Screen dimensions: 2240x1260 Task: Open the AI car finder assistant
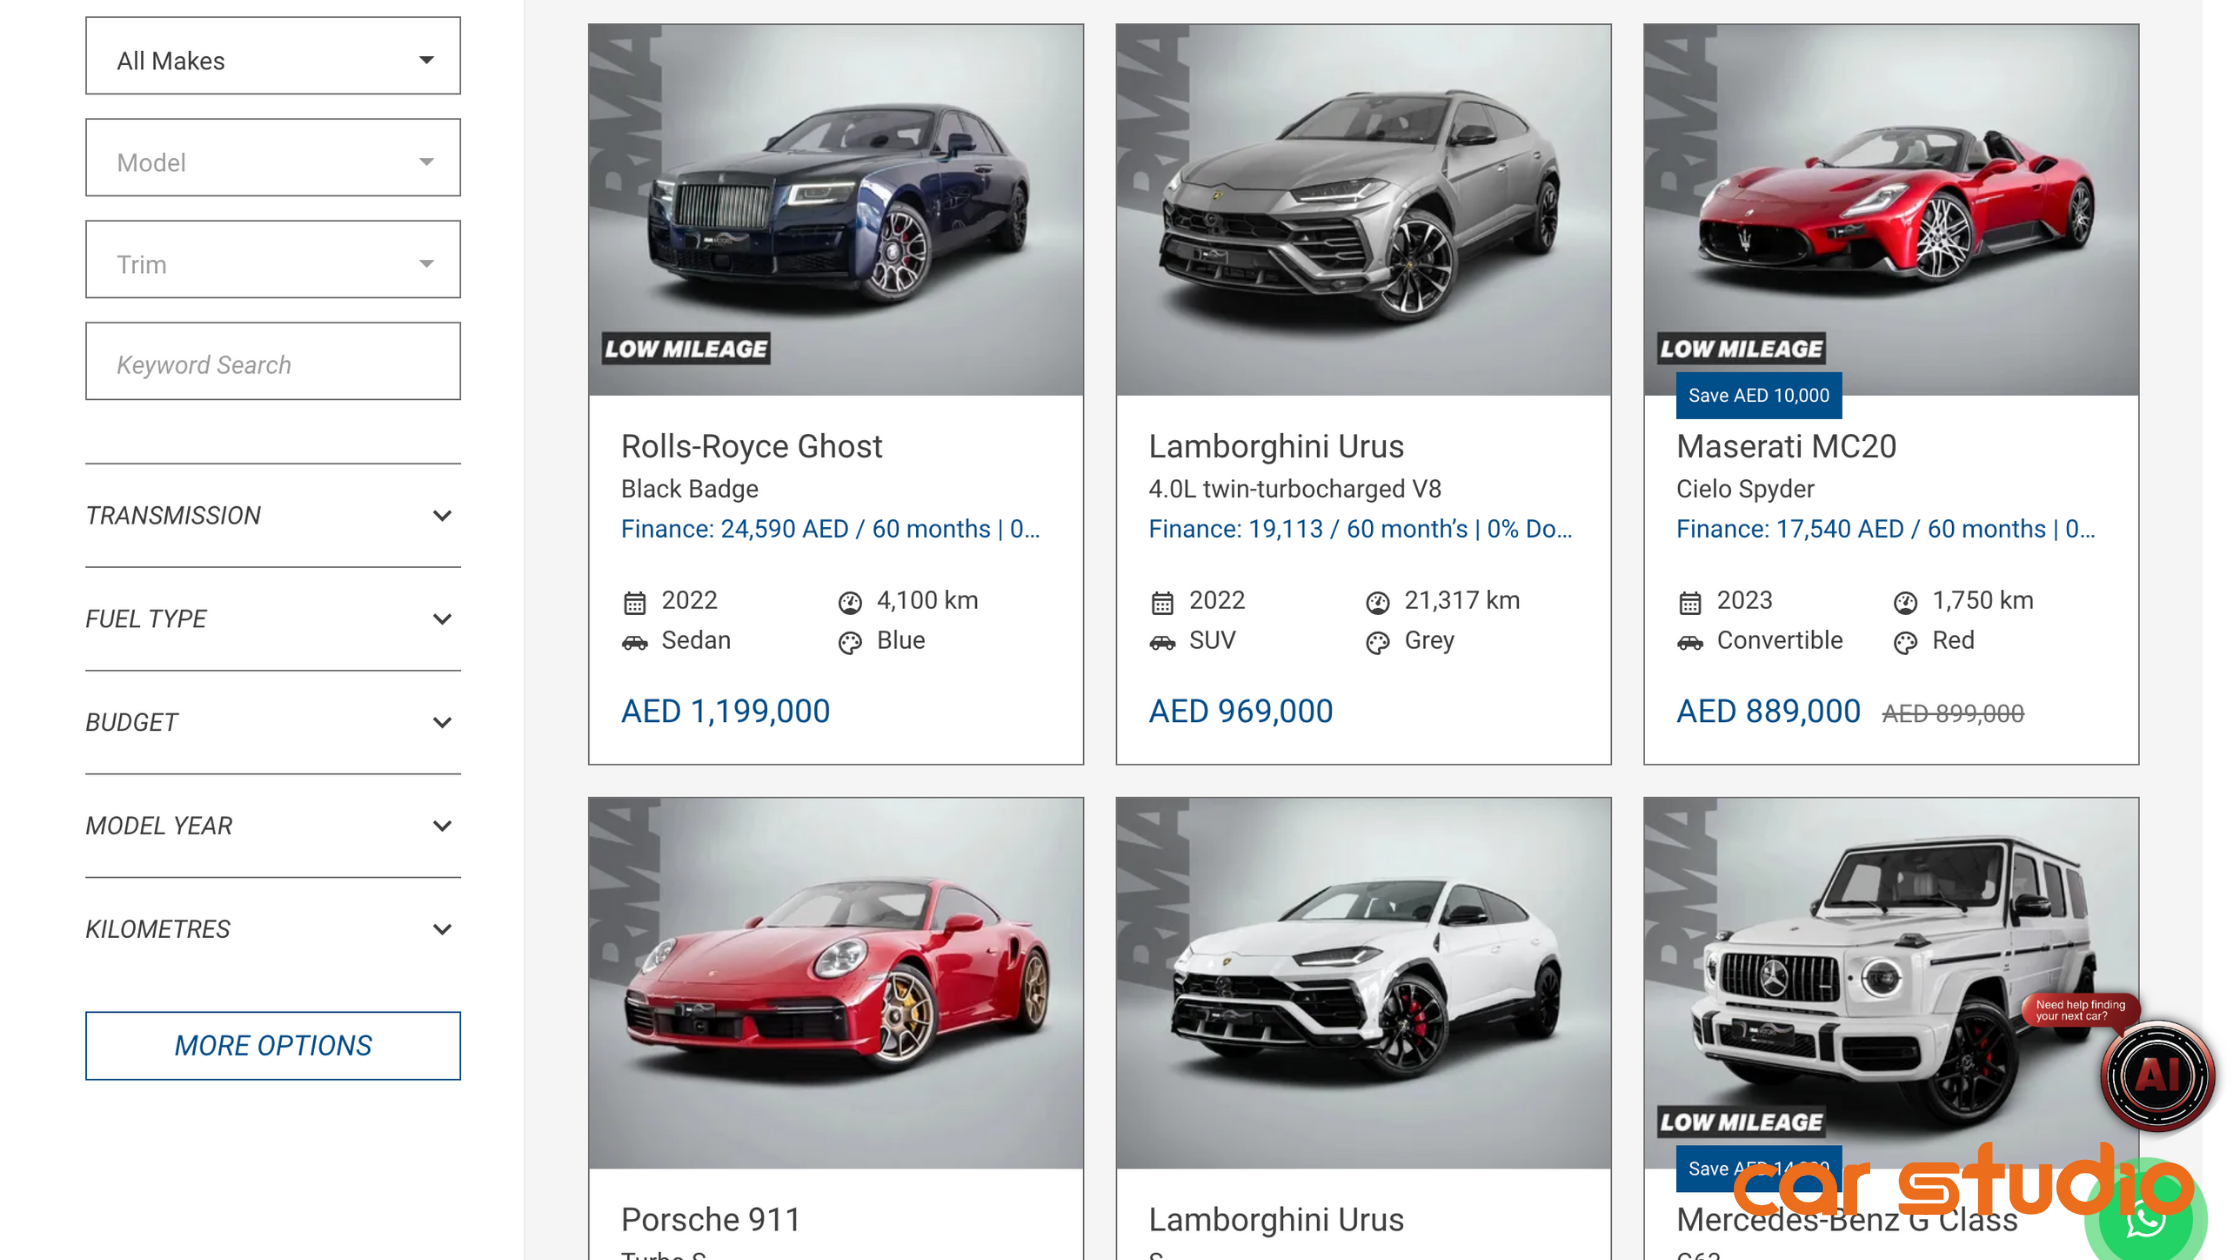(x=2157, y=1076)
